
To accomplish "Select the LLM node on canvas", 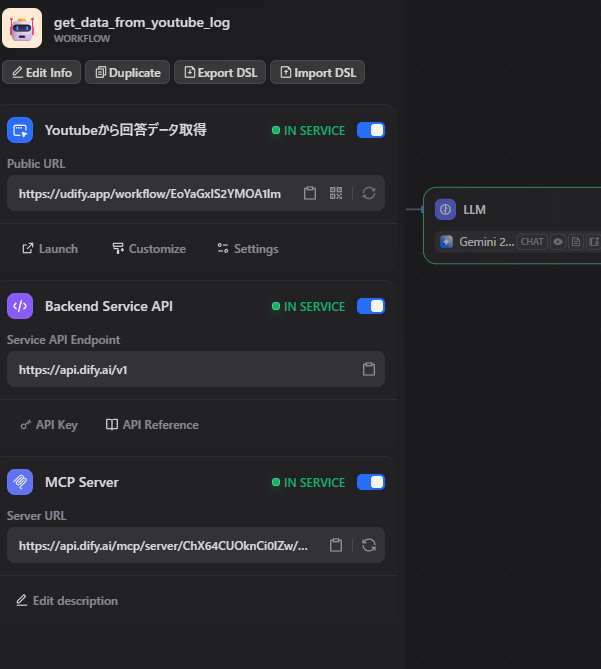I will pyautogui.click(x=512, y=225).
